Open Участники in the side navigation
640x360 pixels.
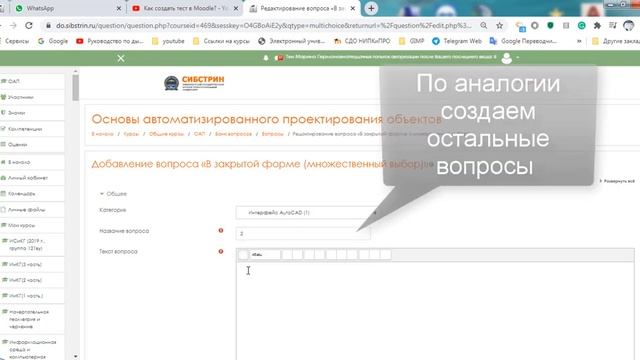(x=32, y=97)
